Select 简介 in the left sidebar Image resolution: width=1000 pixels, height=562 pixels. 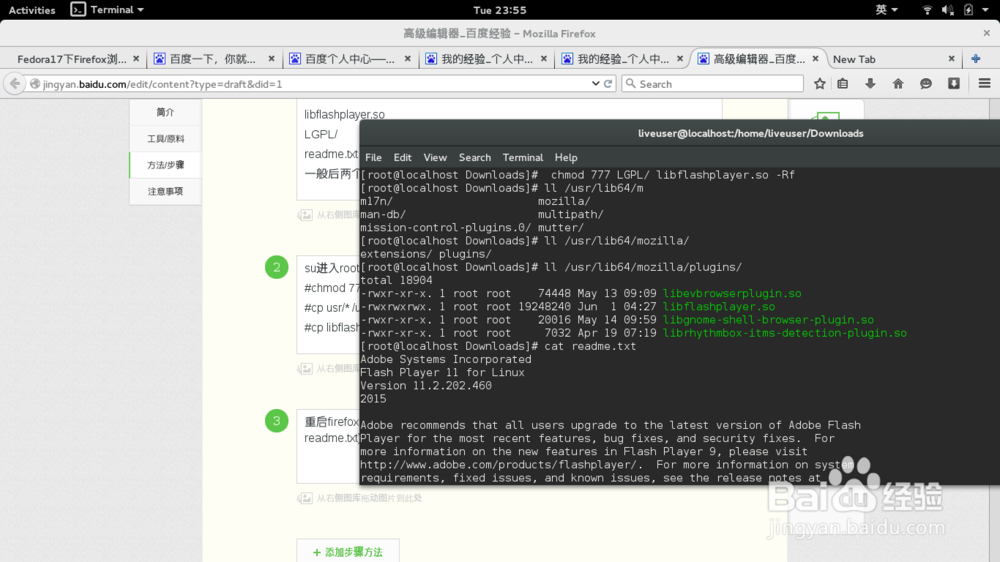(x=165, y=112)
